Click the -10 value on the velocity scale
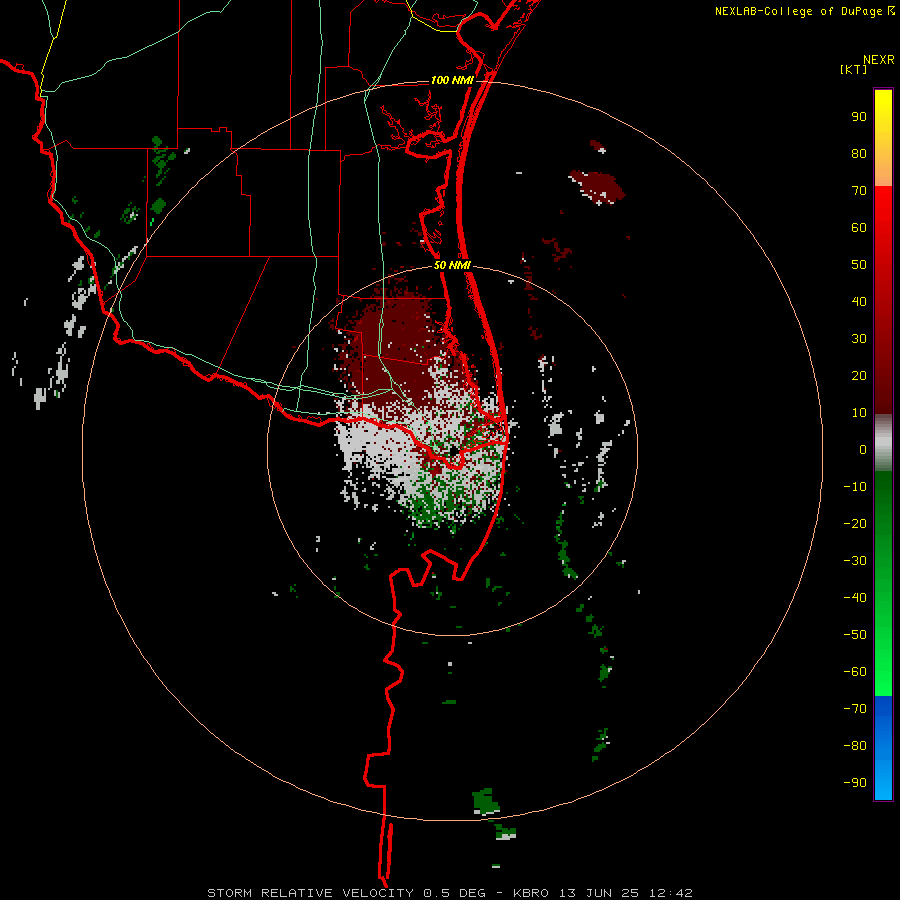The height and width of the screenshot is (900, 900). [x=855, y=487]
